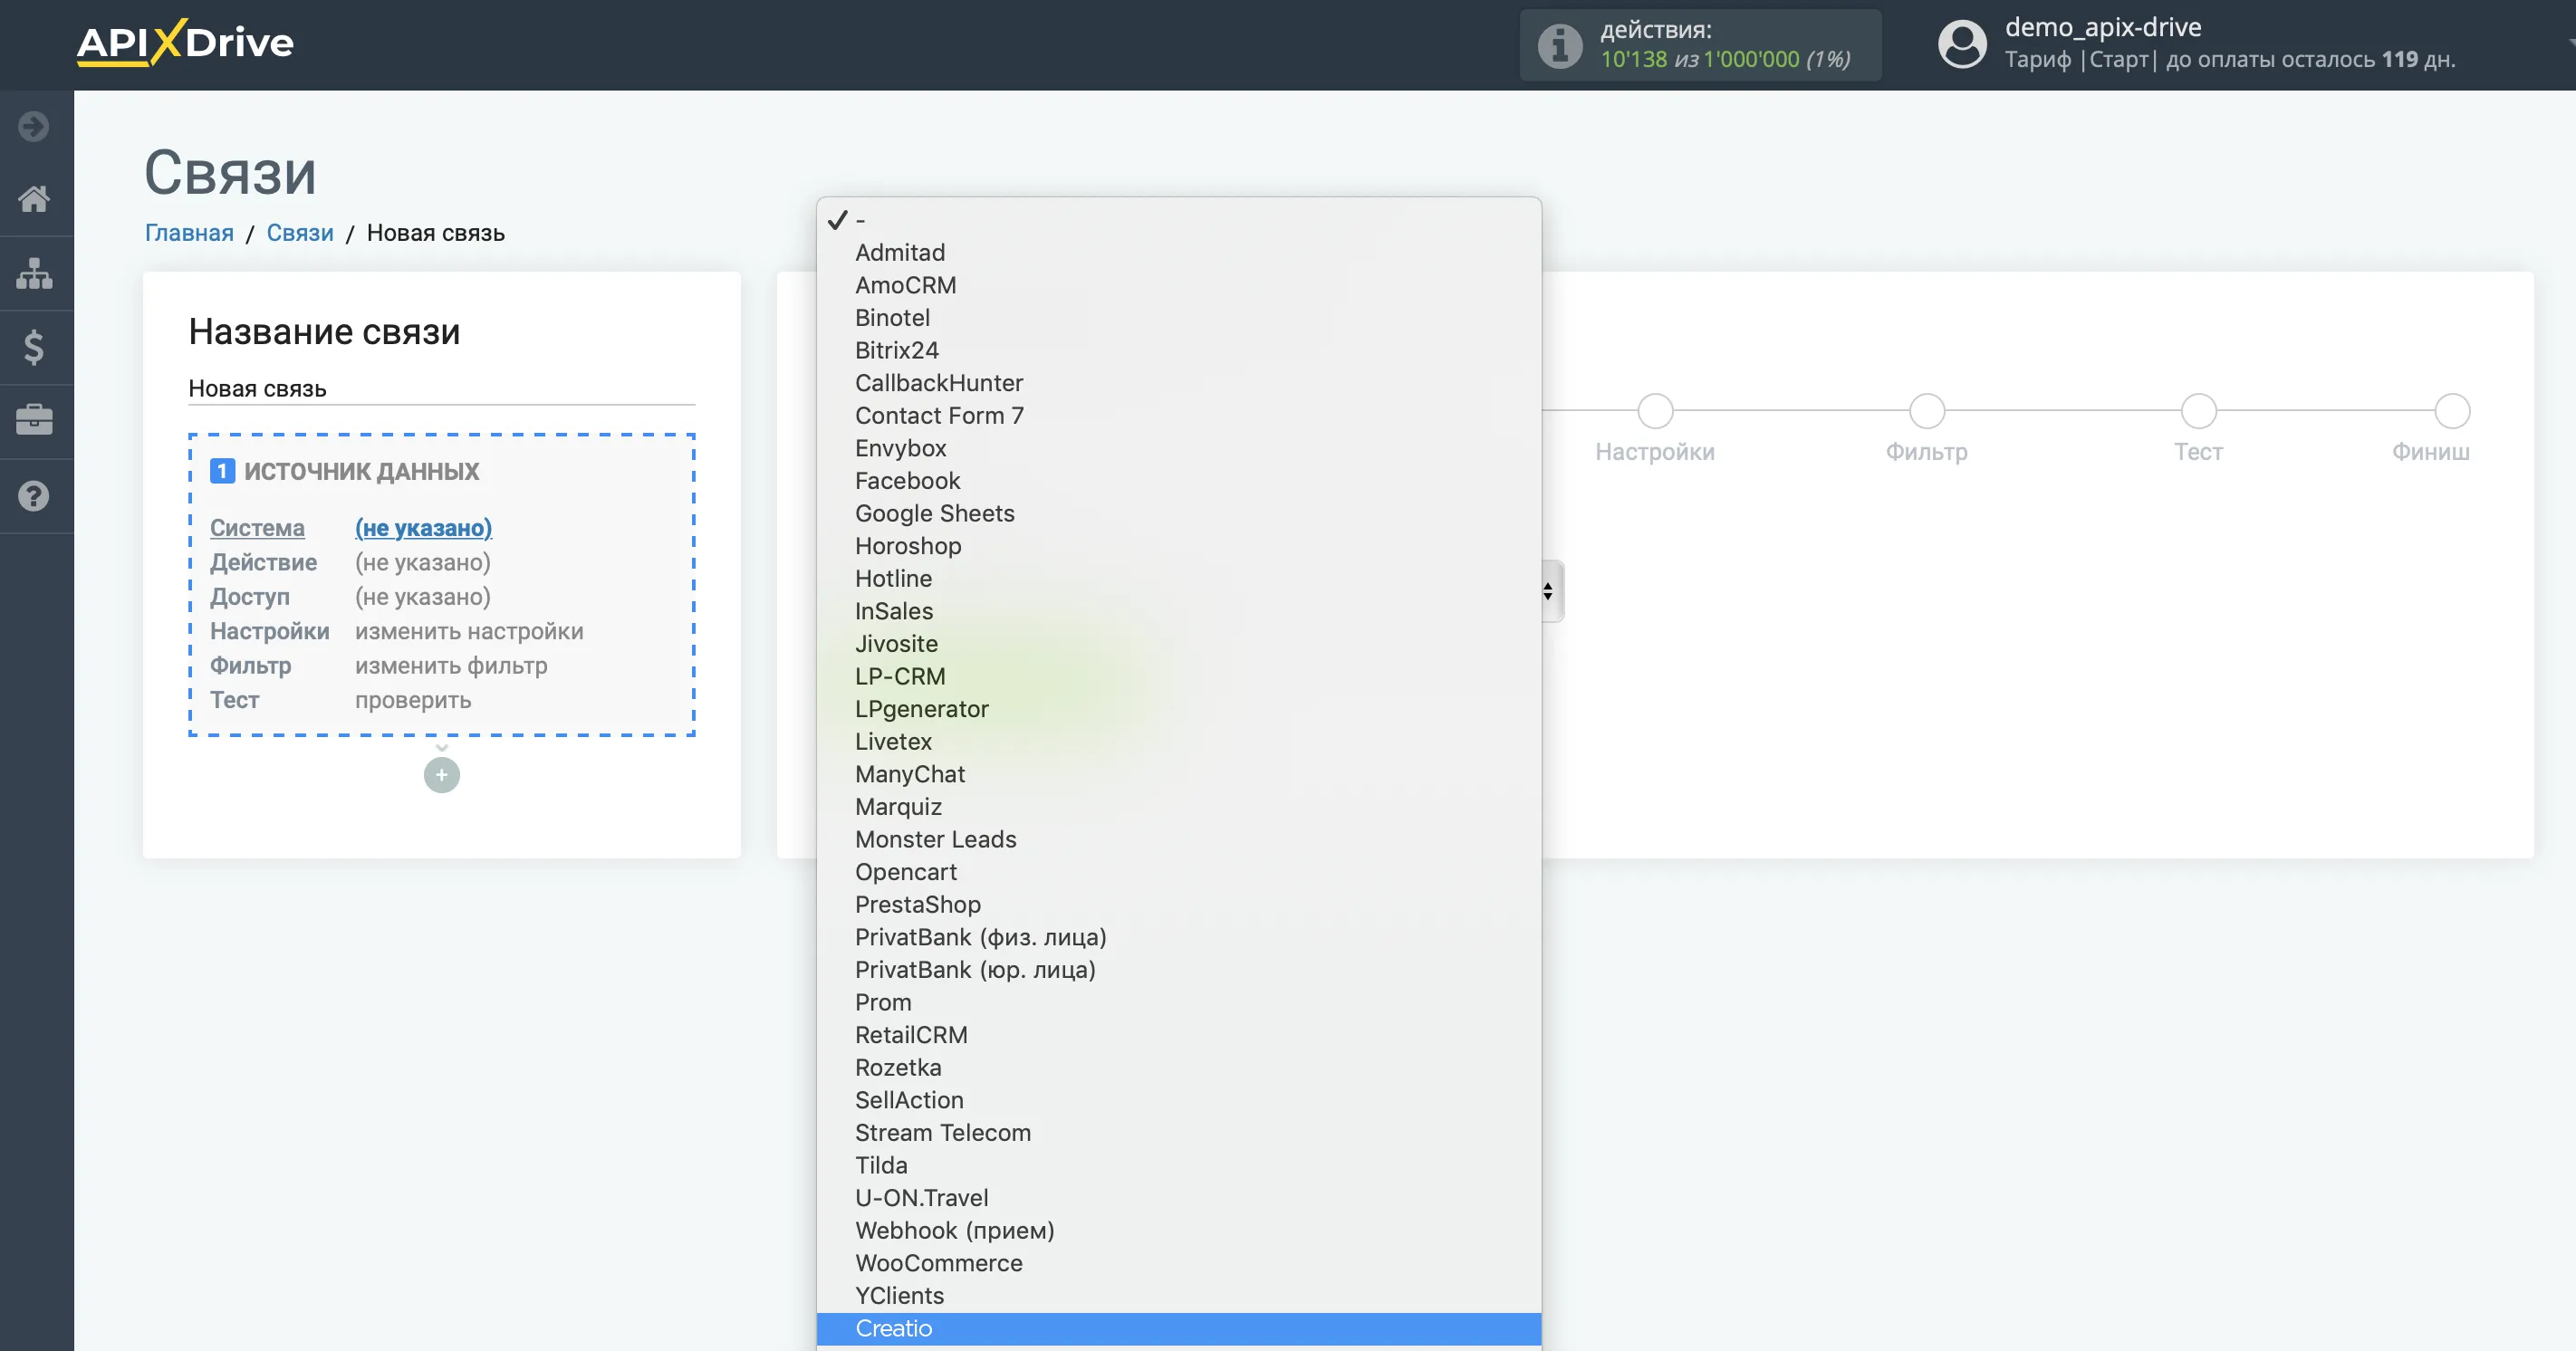The width and height of the screenshot is (2576, 1351).
Task: Open connections sitemap icon in sidebar
Action: pyautogui.click(x=34, y=273)
